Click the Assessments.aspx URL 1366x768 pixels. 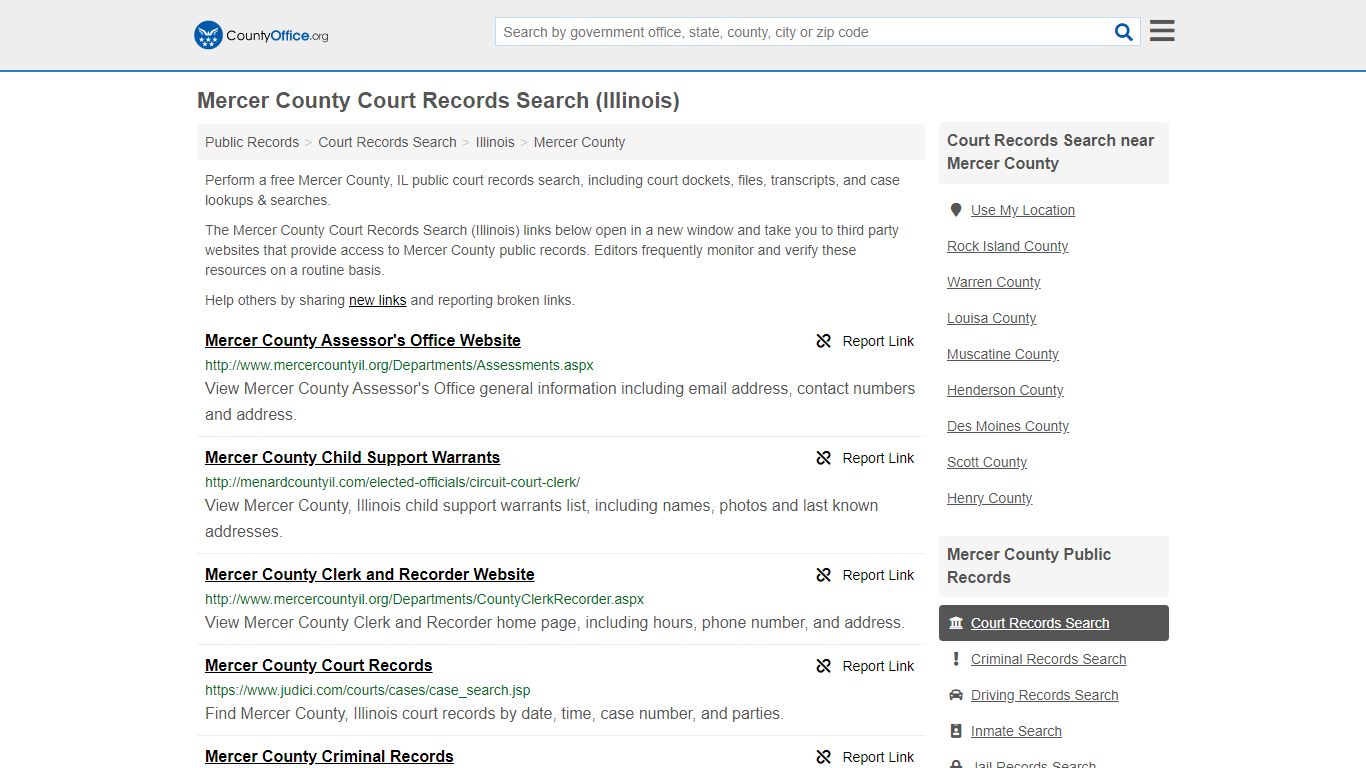click(x=399, y=365)
